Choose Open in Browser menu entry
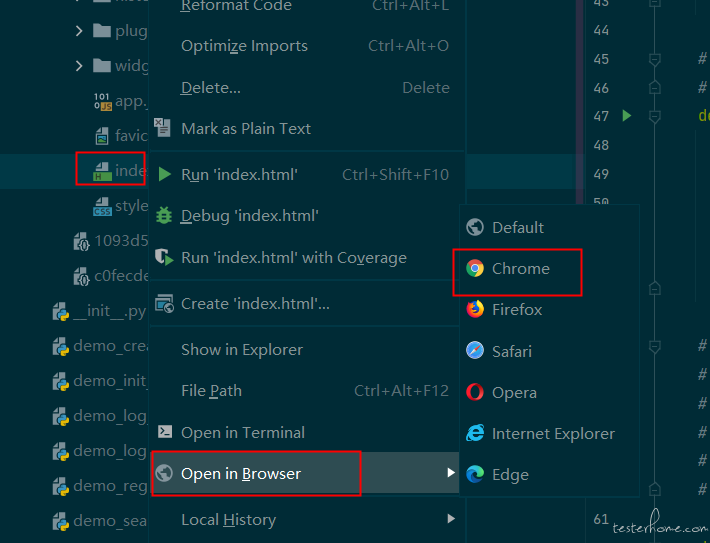 click(x=241, y=473)
